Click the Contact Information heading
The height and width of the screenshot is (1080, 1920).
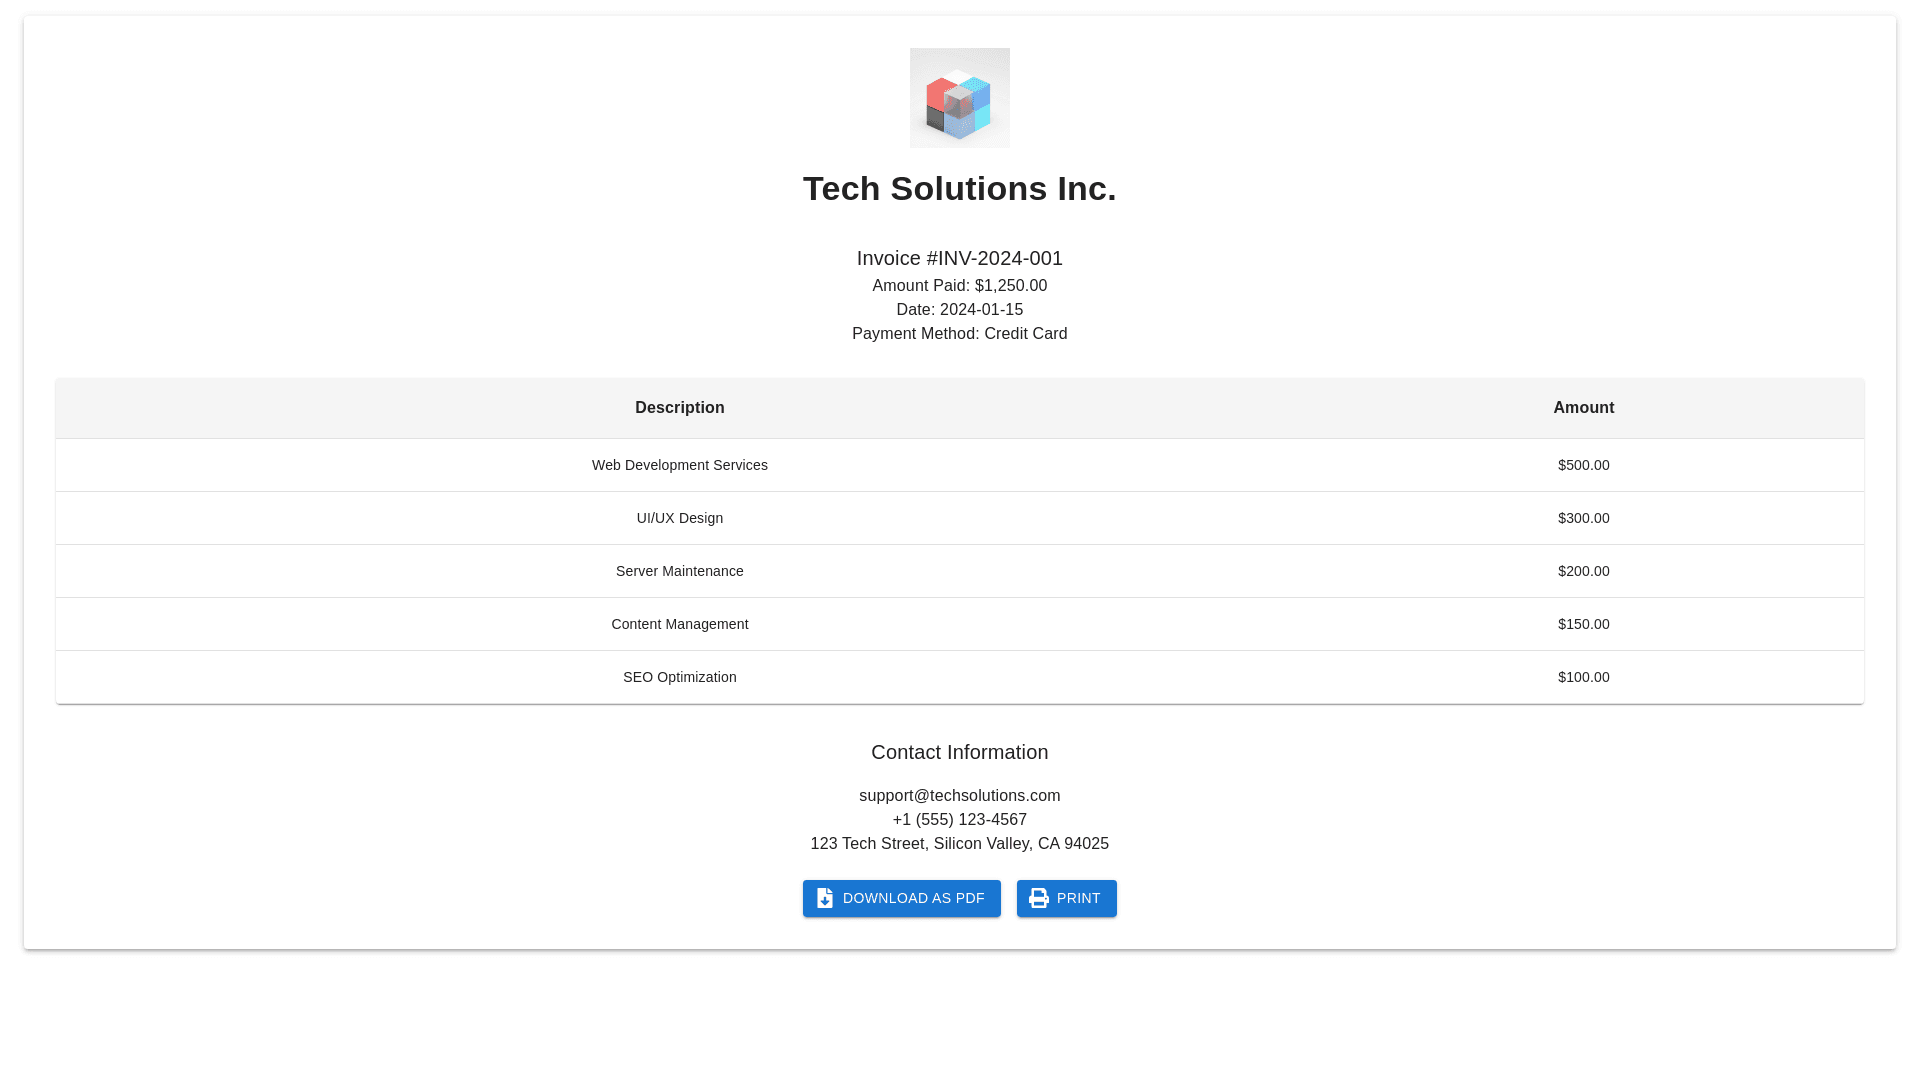point(959,752)
